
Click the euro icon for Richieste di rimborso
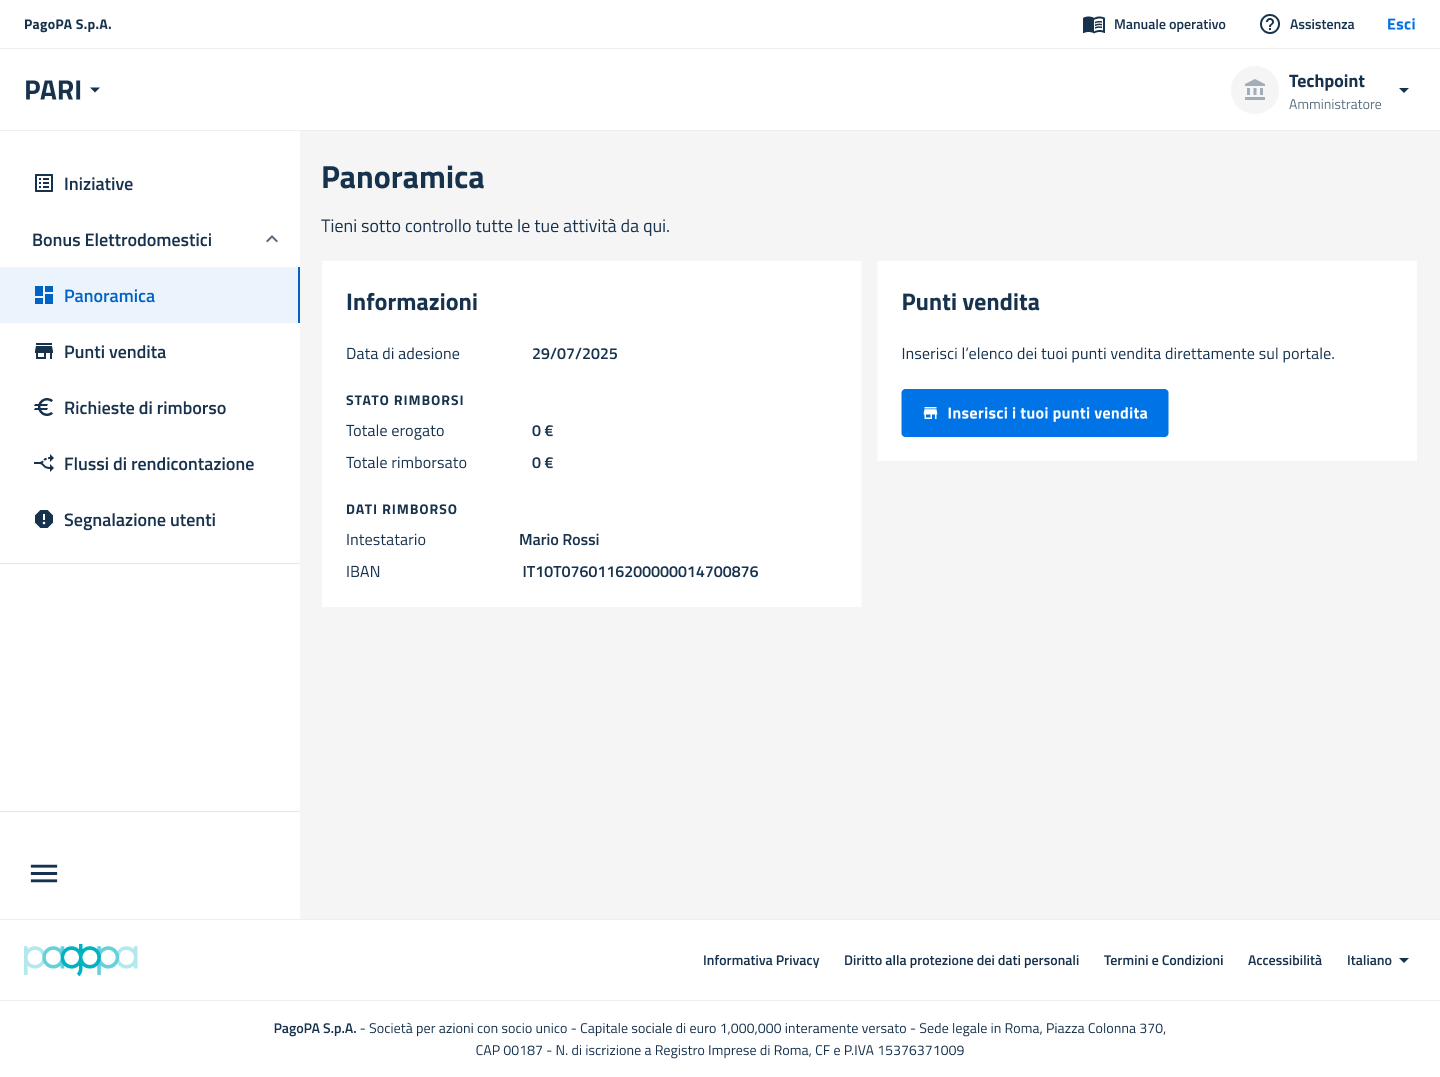[44, 407]
